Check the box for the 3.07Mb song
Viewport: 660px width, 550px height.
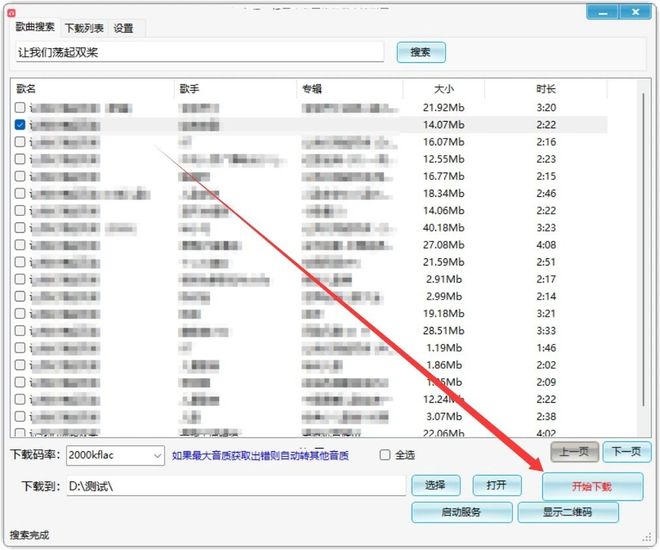click(x=20, y=416)
